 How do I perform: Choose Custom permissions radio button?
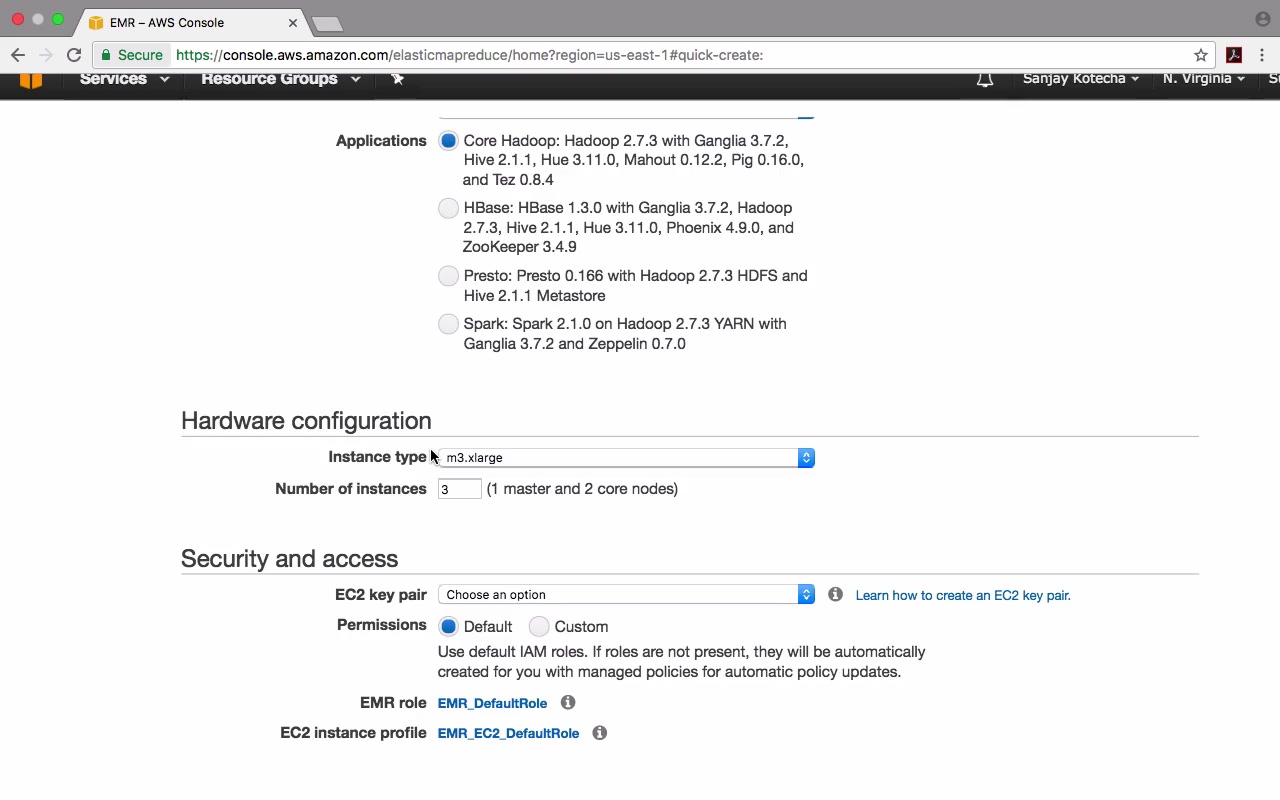coord(539,627)
